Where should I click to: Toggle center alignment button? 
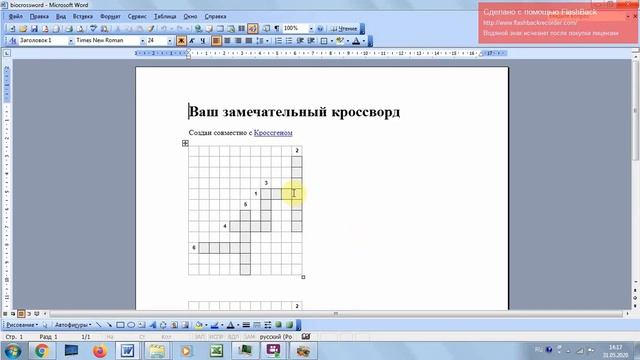[227, 40]
